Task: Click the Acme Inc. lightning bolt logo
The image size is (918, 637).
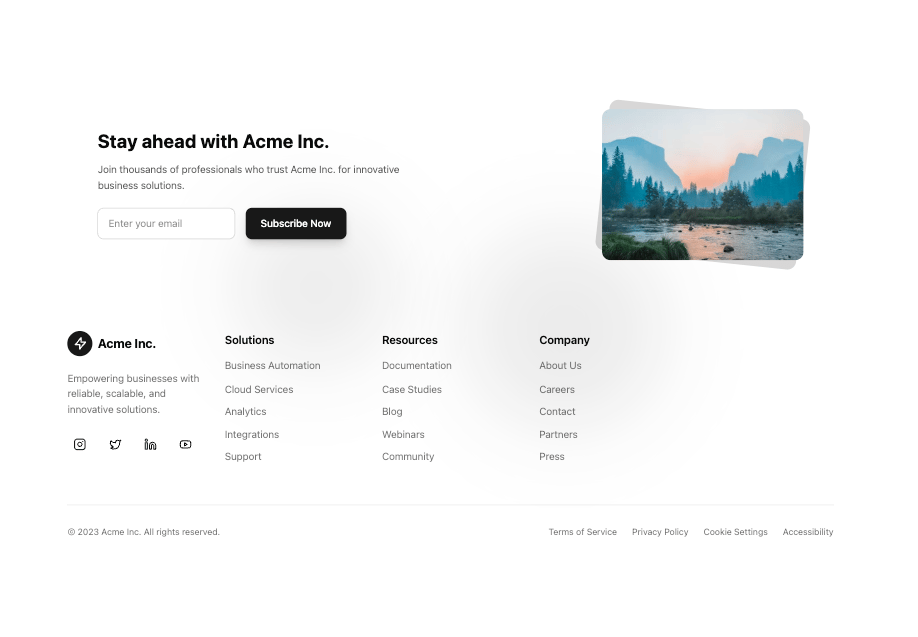Action: click(80, 344)
